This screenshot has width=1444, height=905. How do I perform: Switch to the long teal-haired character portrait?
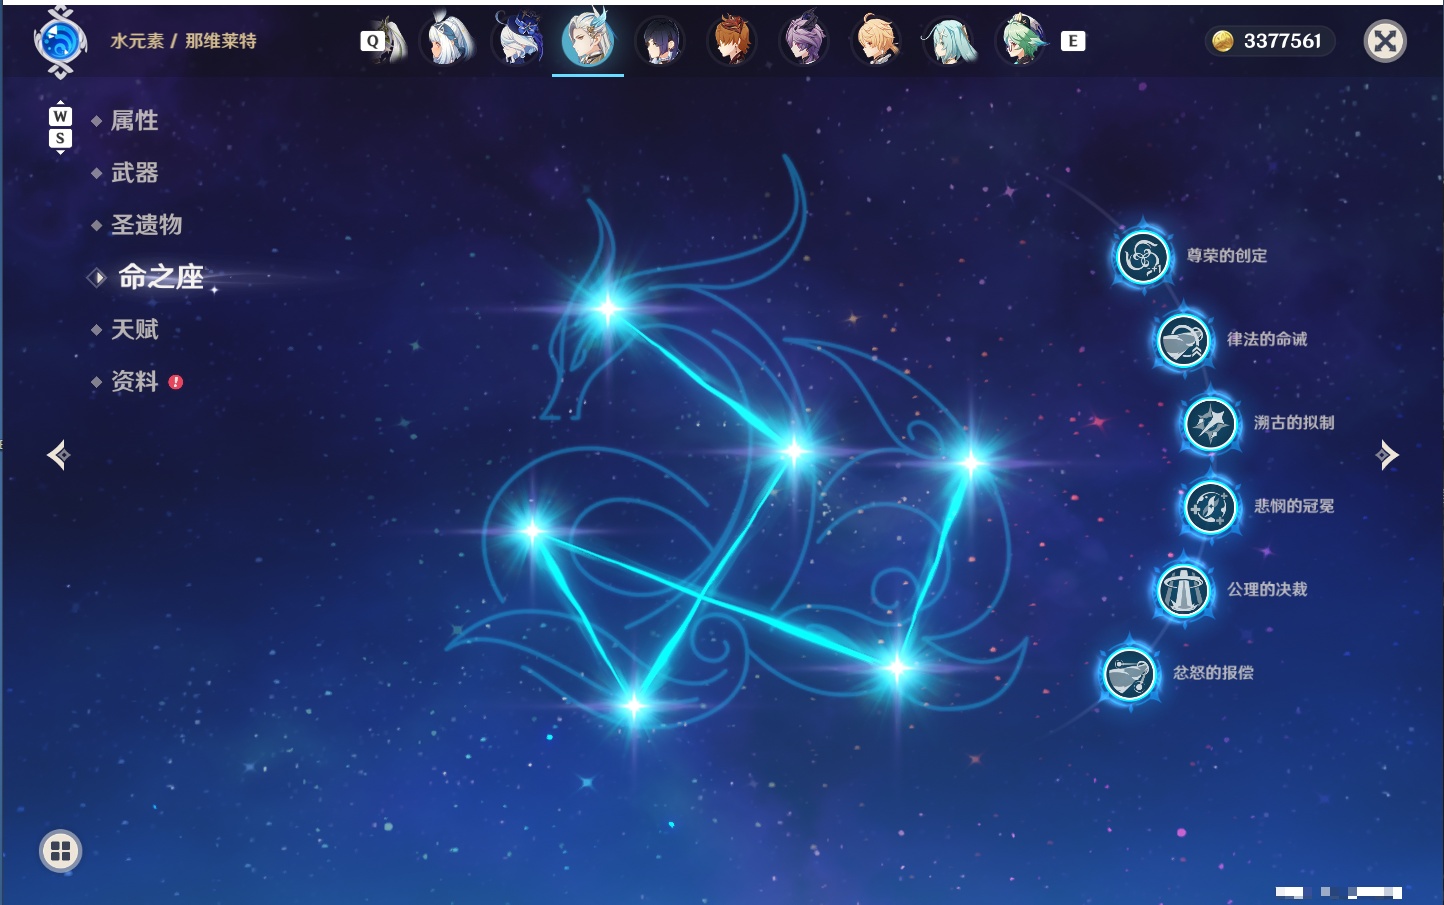point(948,40)
